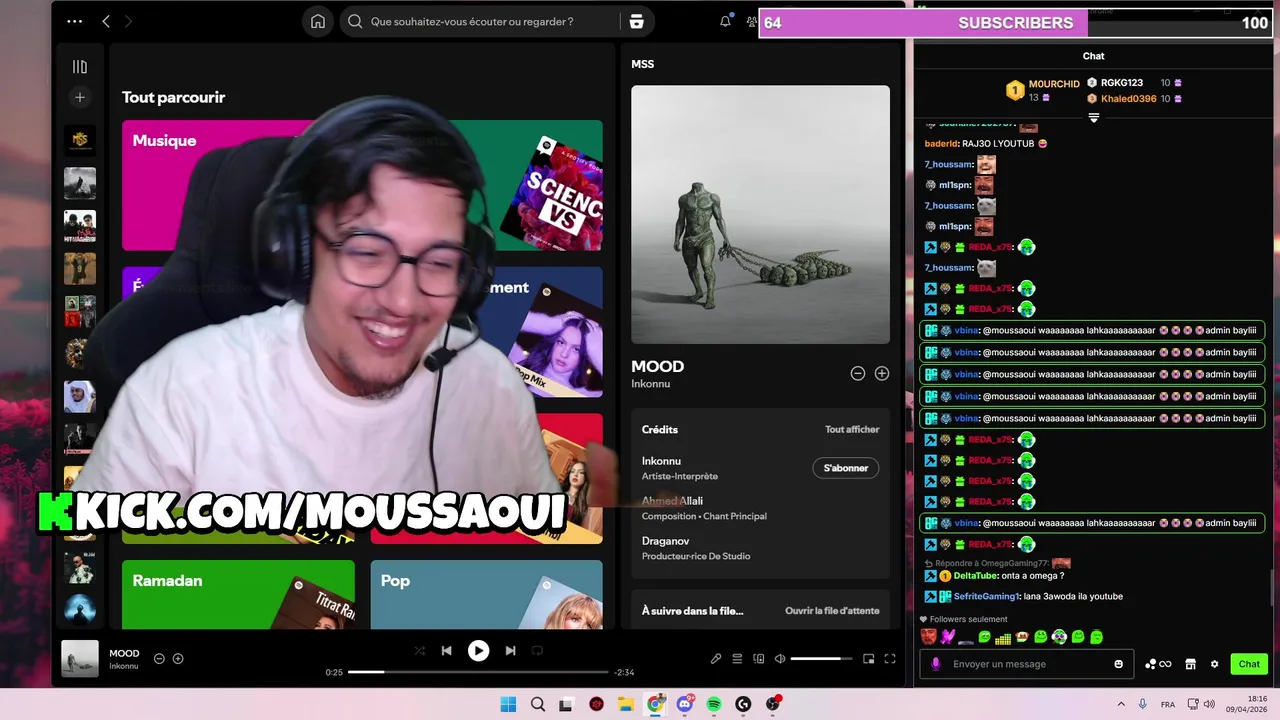1280x720 pixels.
Task: Seek within the song progress bar
Action: tap(478, 672)
